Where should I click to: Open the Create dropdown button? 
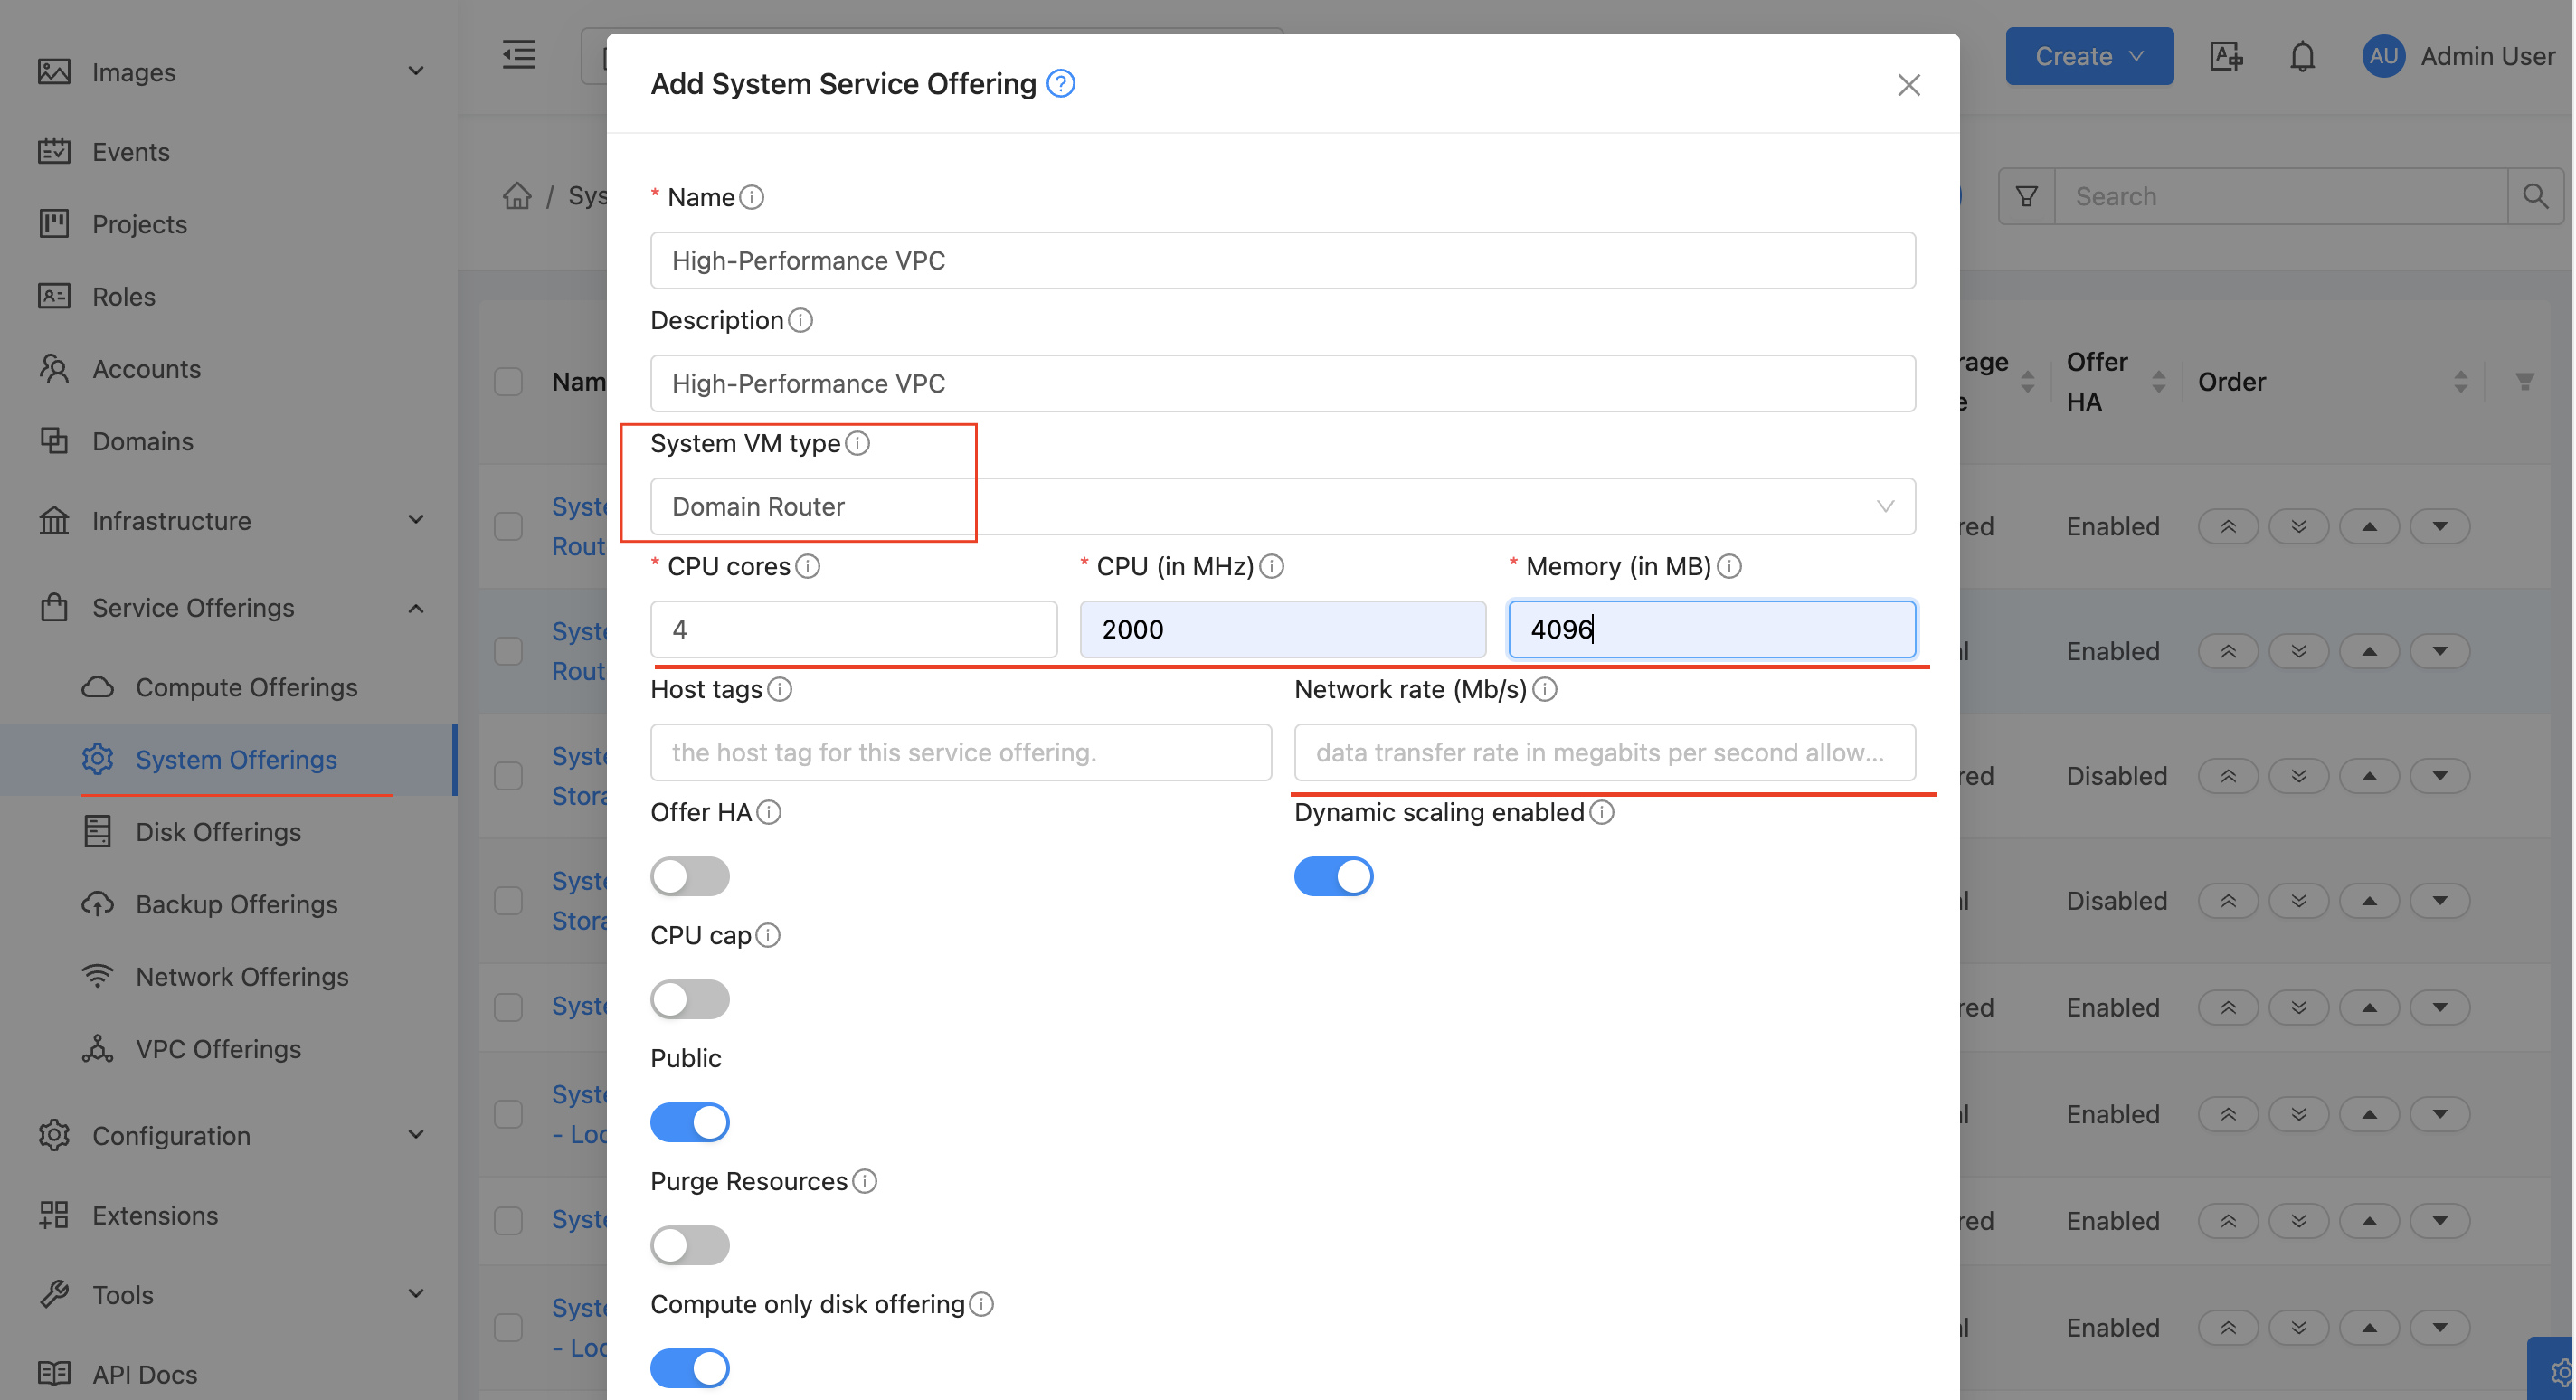[x=2089, y=56]
